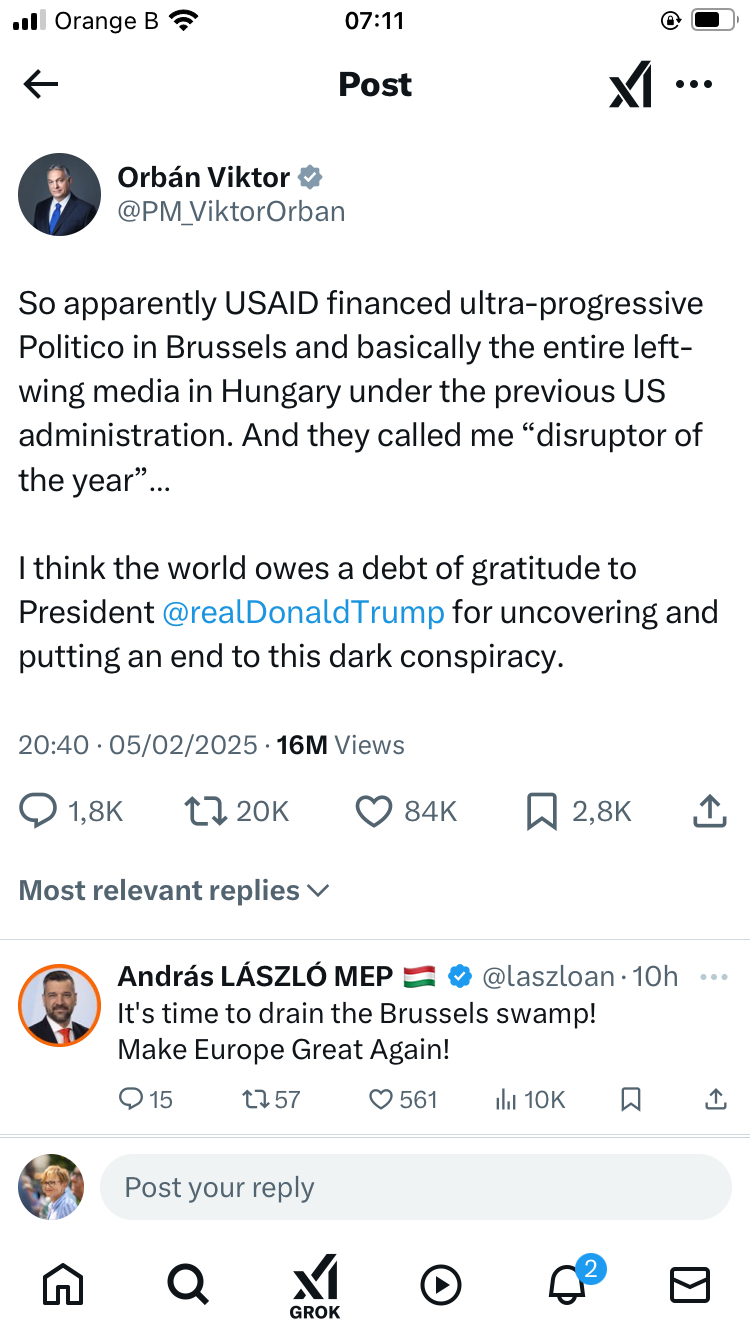Open Orbán Viktor's profile picture

pyautogui.click(x=59, y=194)
